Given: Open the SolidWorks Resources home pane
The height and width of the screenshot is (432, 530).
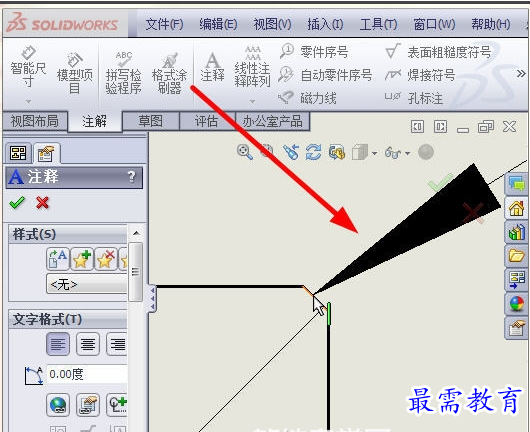Looking at the screenshot, I should pos(516,209).
